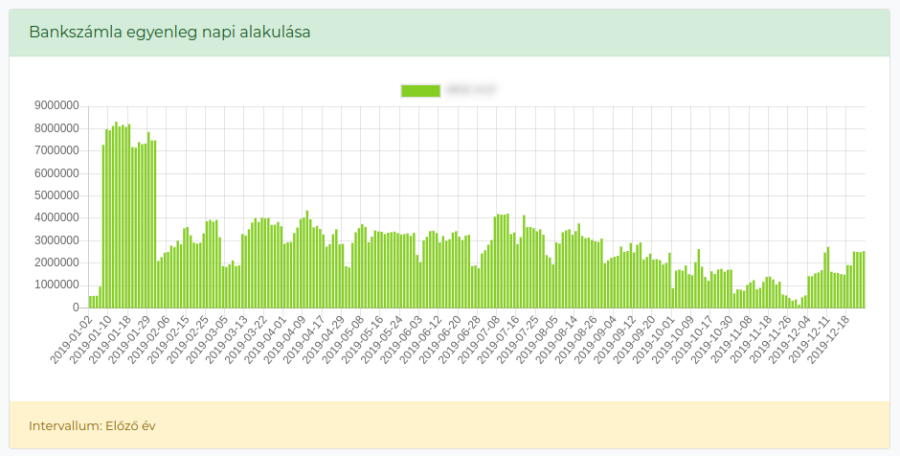Viewport: 900px width, 456px height.
Task: Click the chart title 'Bankszámla egyenleg napi alakulása'
Action: (x=169, y=32)
